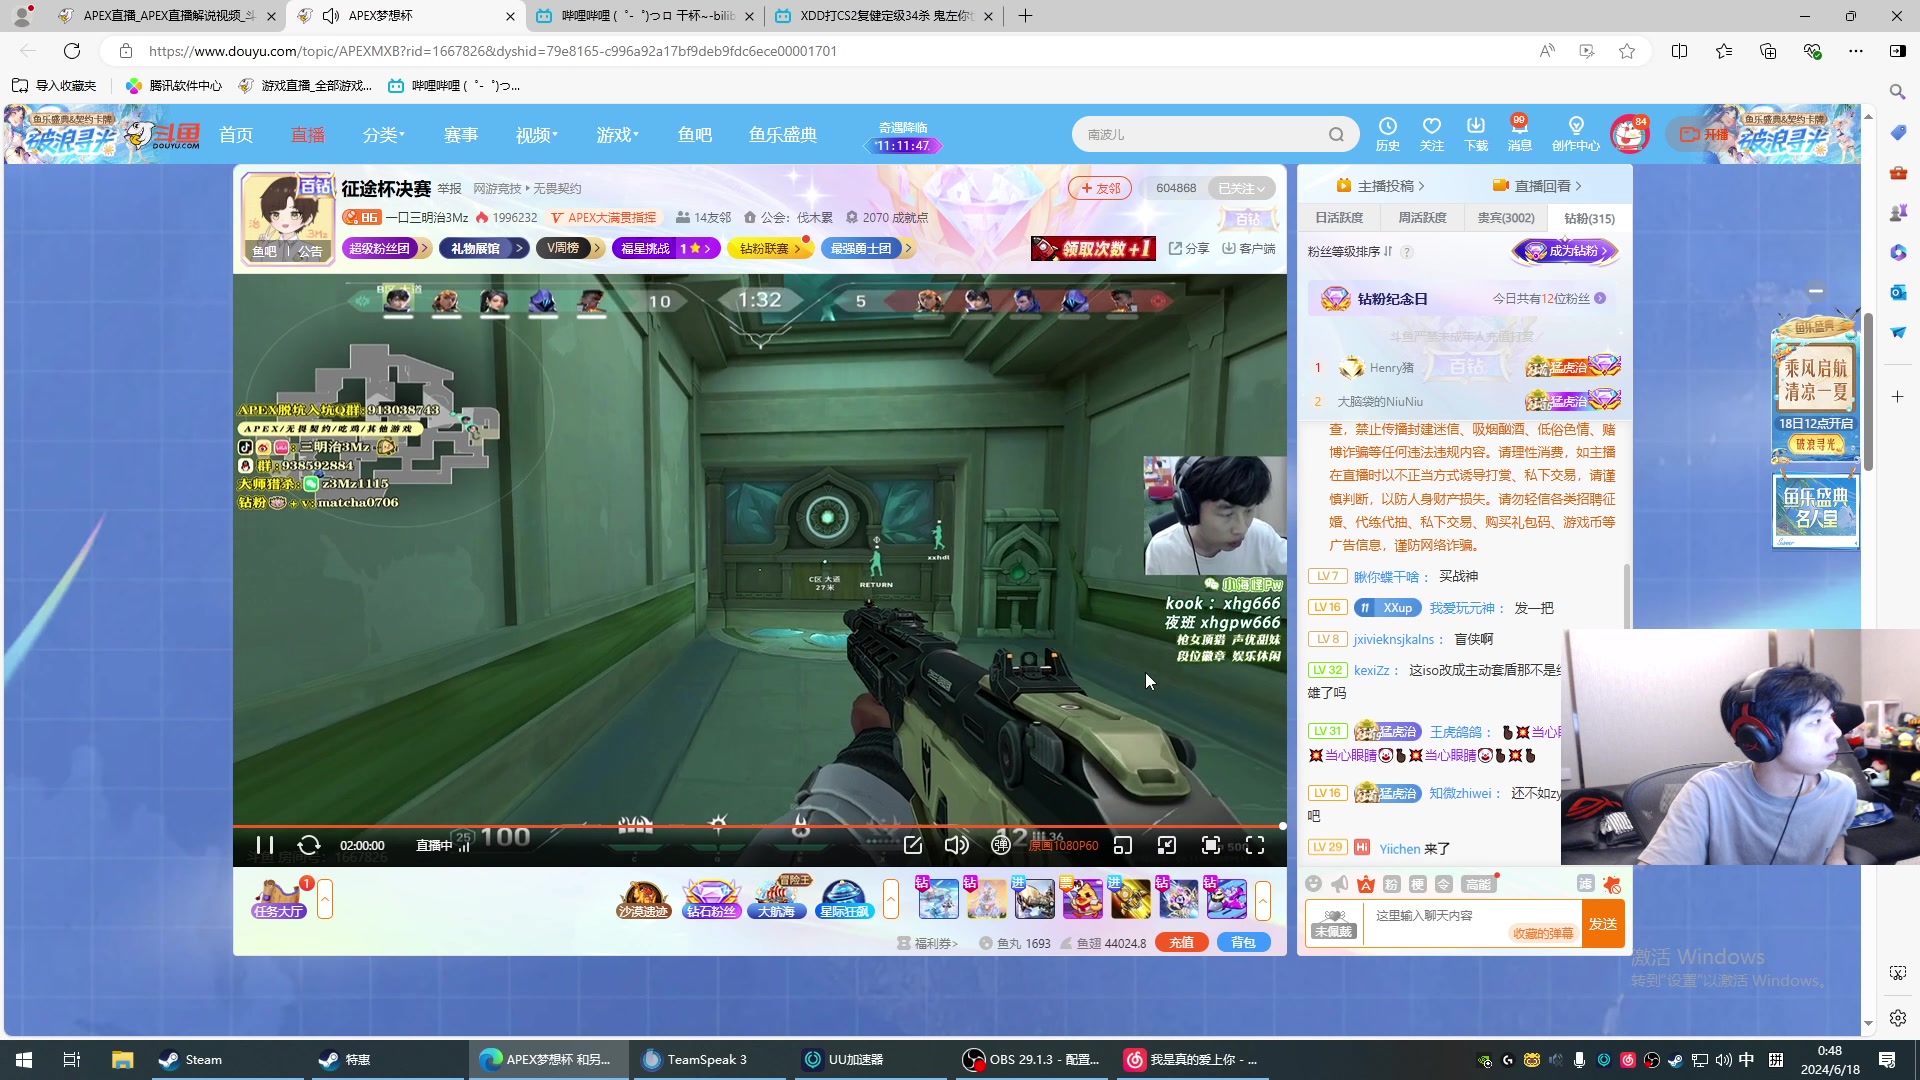The image size is (1920, 1080).
Task: Recharge using 充值 button
Action: pos(1181,943)
